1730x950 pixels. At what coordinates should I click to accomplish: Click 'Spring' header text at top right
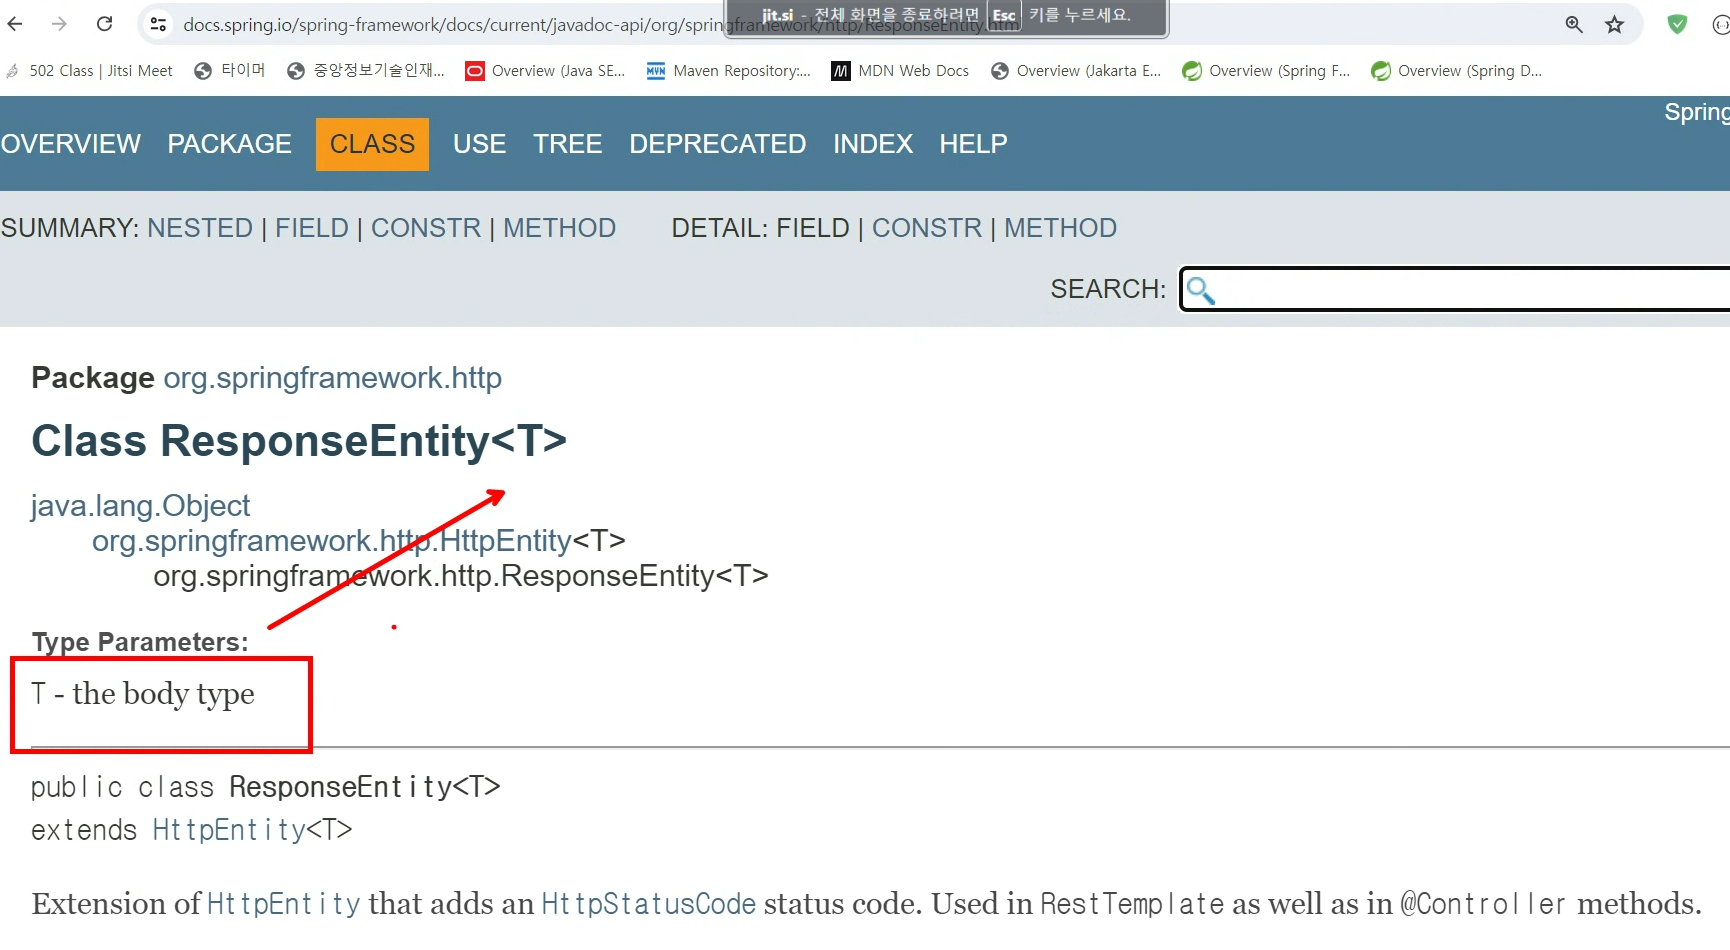[x=1697, y=112]
